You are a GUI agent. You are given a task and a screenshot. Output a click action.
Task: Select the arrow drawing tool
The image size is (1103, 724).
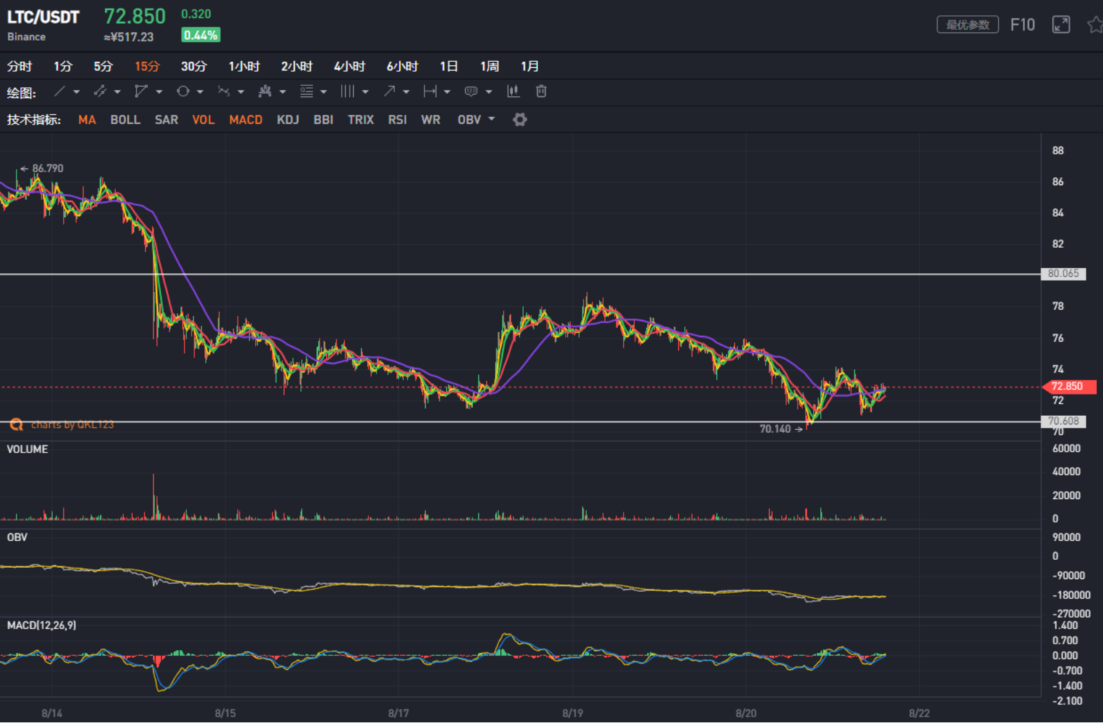click(x=389, y=91)
